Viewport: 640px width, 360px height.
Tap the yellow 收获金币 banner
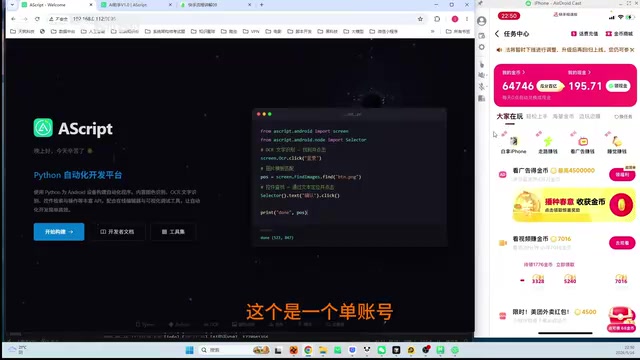coord(573,205)
